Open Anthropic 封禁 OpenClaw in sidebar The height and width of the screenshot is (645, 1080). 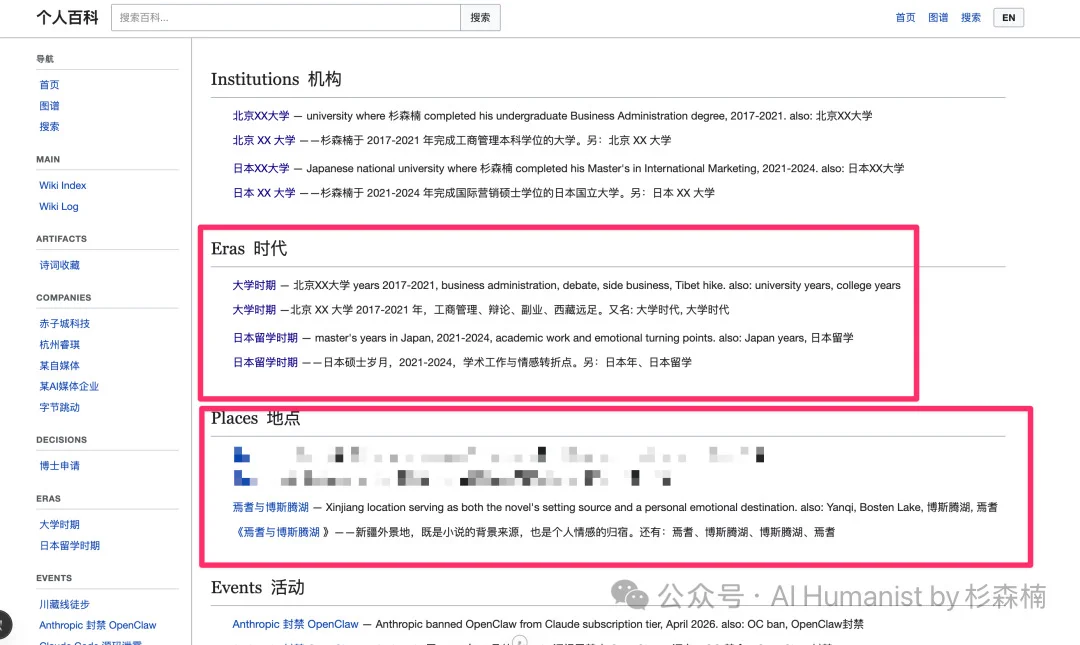tap(98, 625)
